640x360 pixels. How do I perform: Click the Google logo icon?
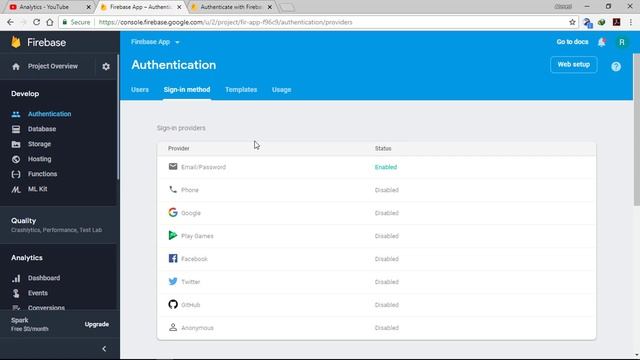[173, 212]
